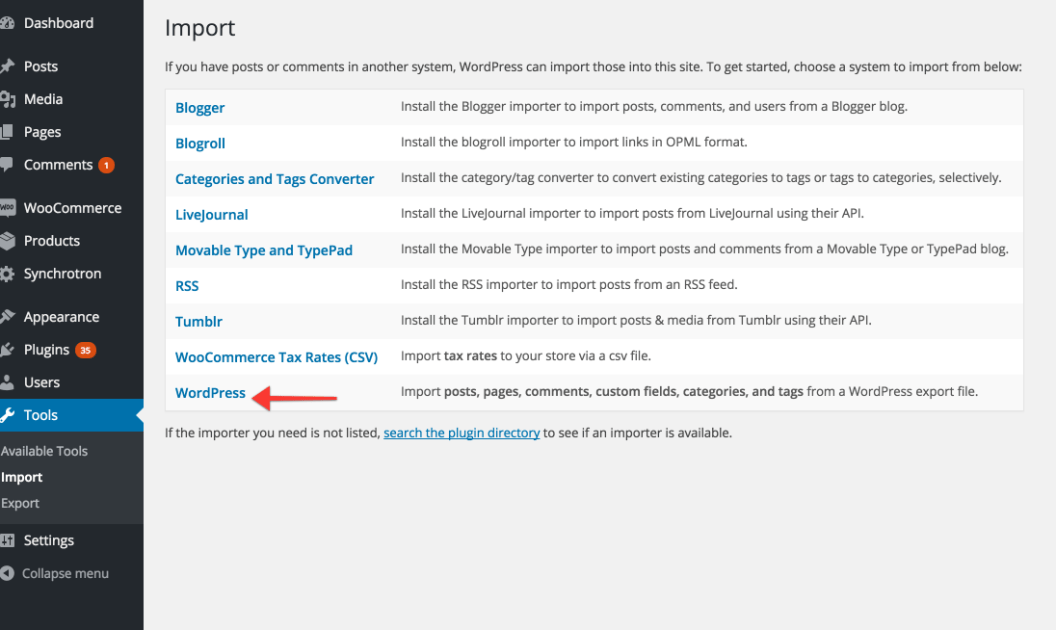Select the Import submenu item
Viewport: 1056px width, 630px height.
point(22,477)
